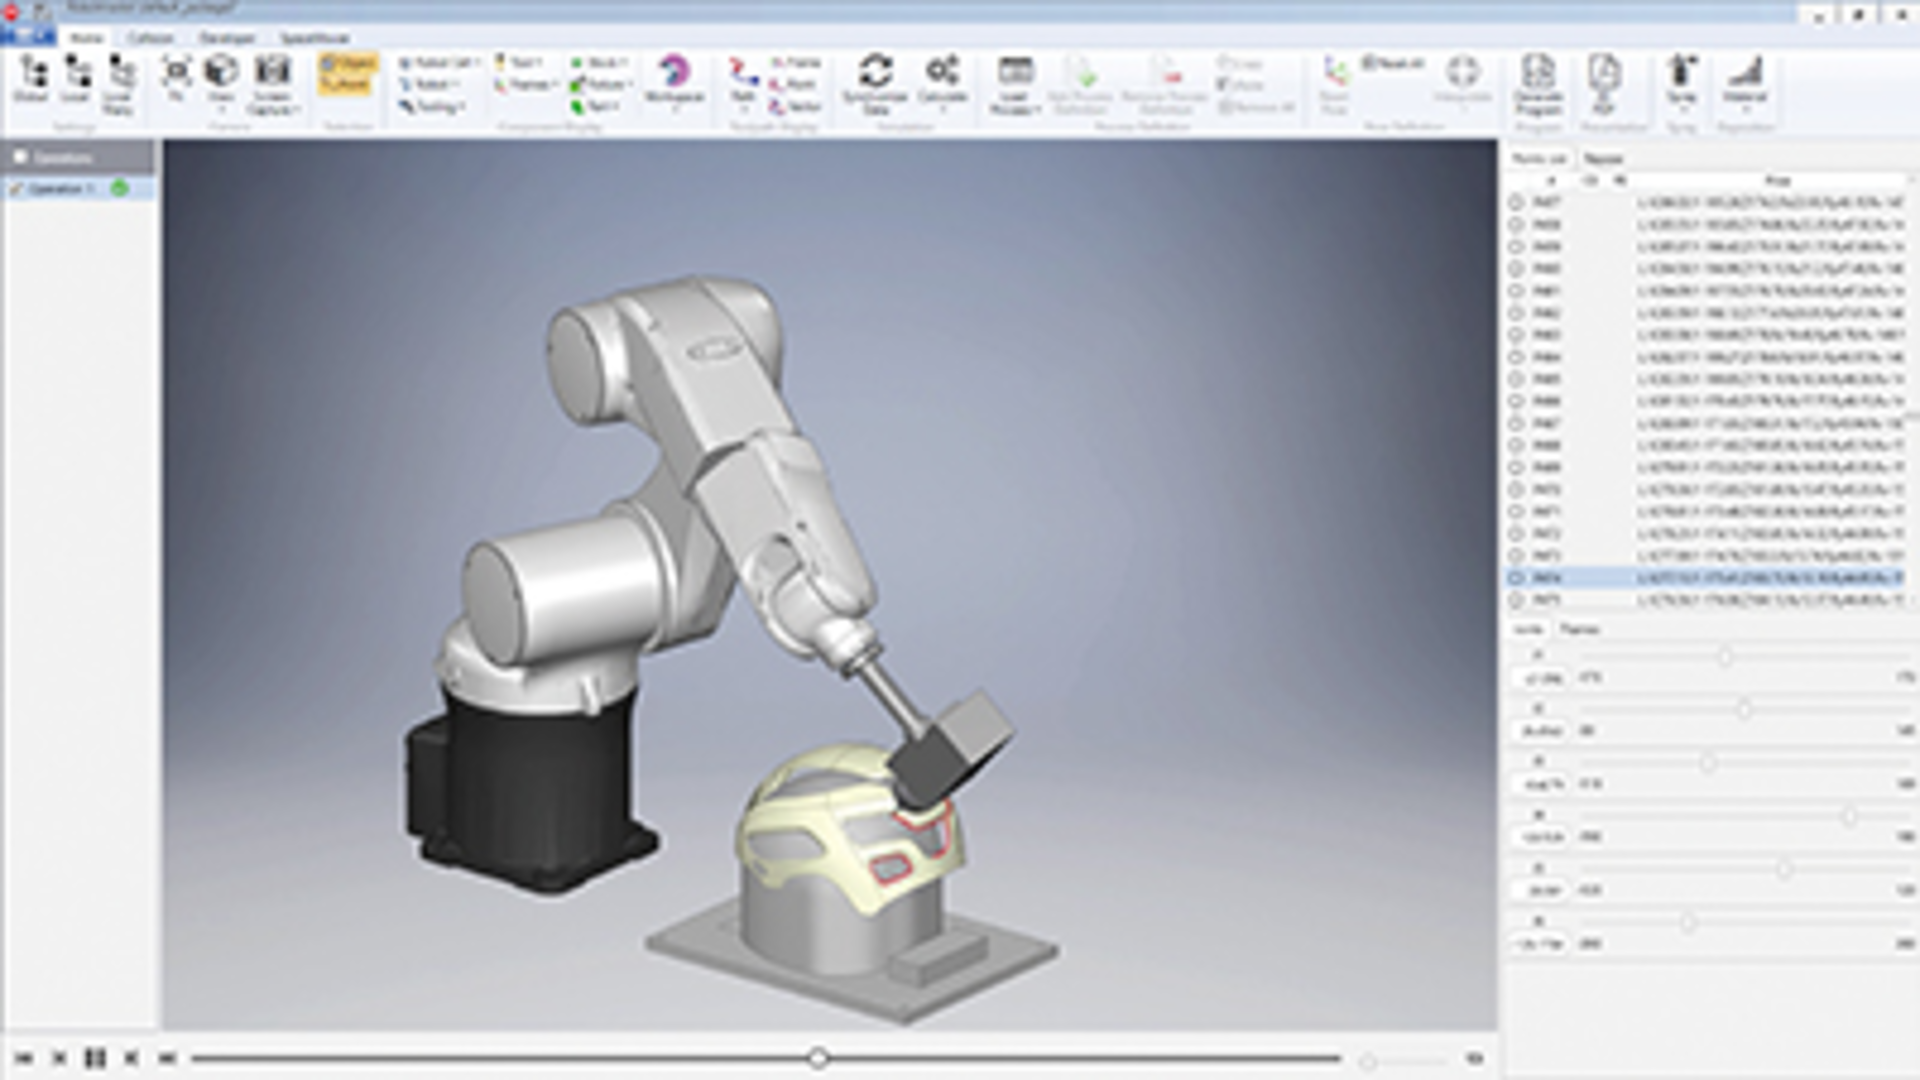Click Reset All in the ribbon
Viewport: 1920px width, 1080px height.
(1388, 62)
